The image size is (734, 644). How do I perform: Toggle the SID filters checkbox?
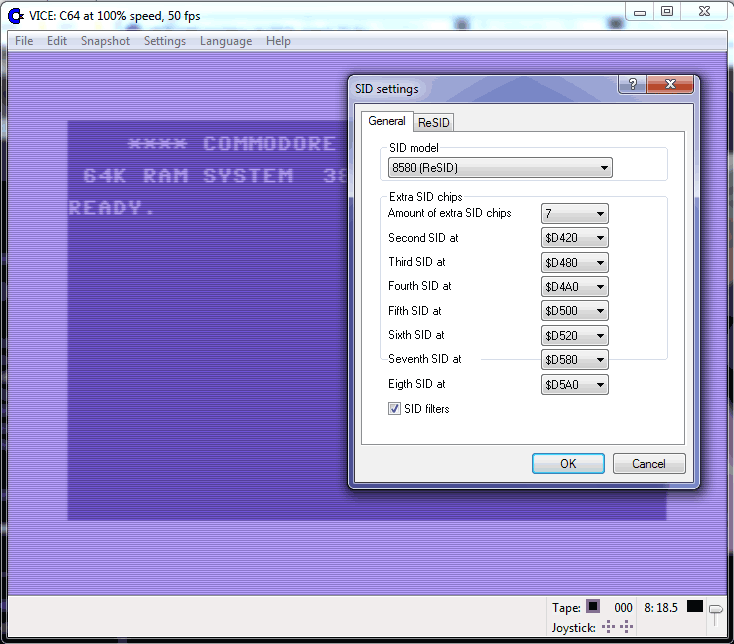pyautogui.click(x=394, y=409)
